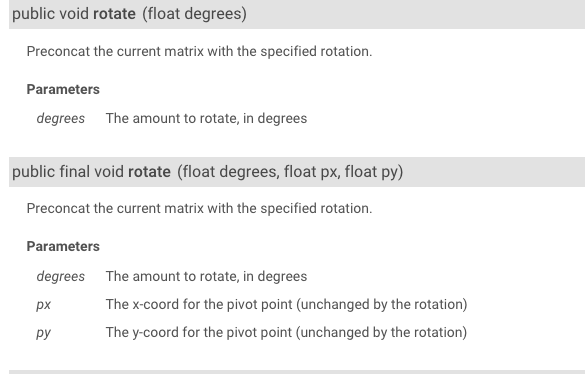This screenshot has height=374, width=585.
Task: Click "float py" in the second signature
Action: point(372,172)
